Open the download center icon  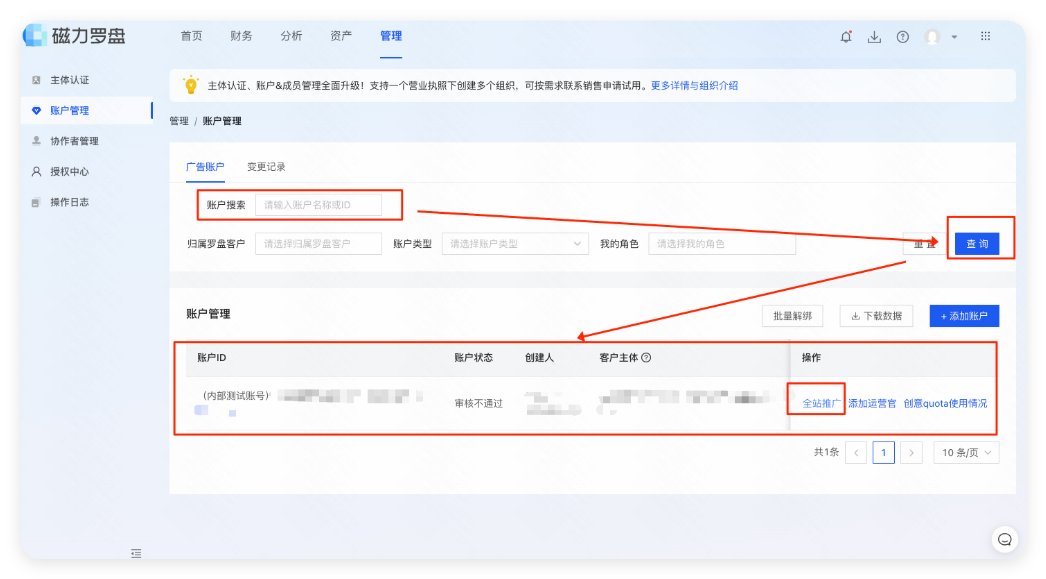(x=874, y=37)
